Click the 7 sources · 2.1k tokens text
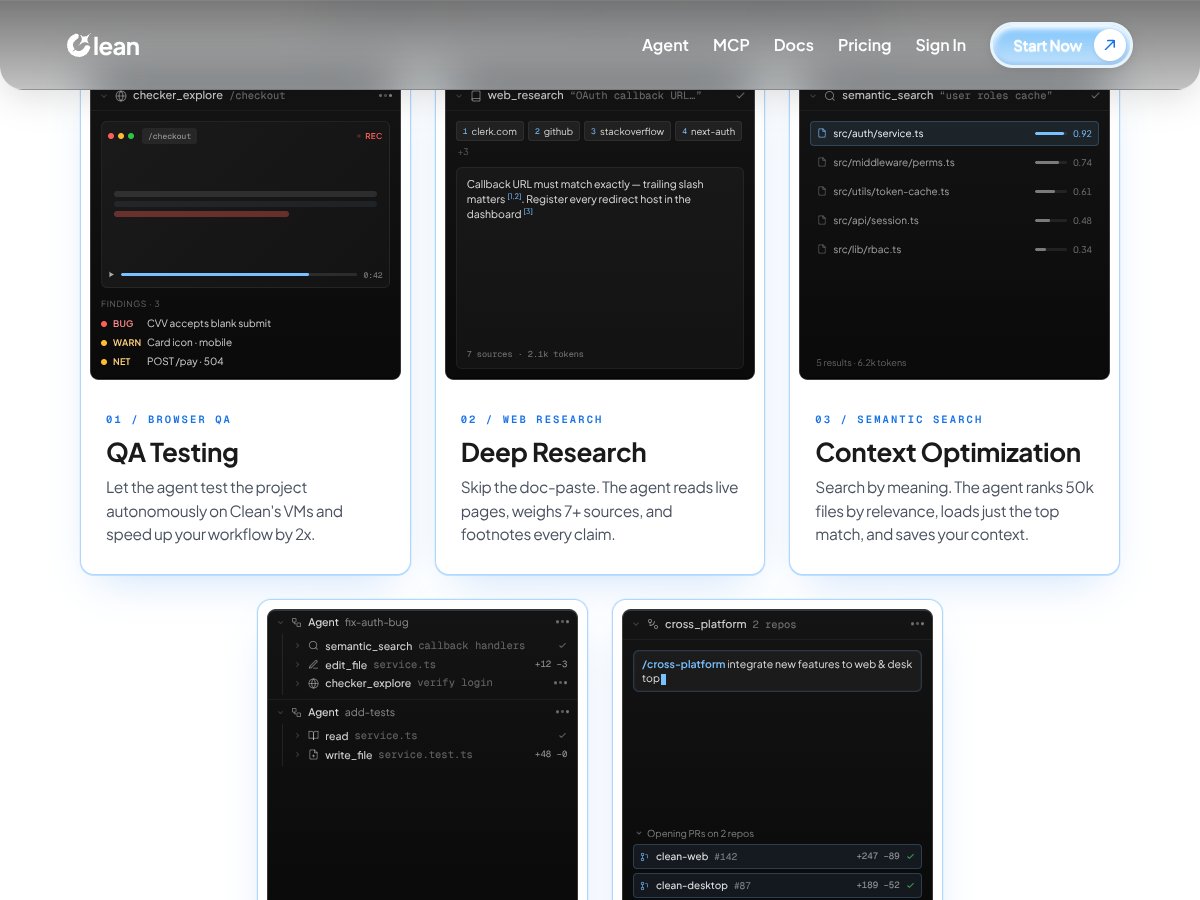This screenshot has width=1200, height=900. click(x=525, y=354)
